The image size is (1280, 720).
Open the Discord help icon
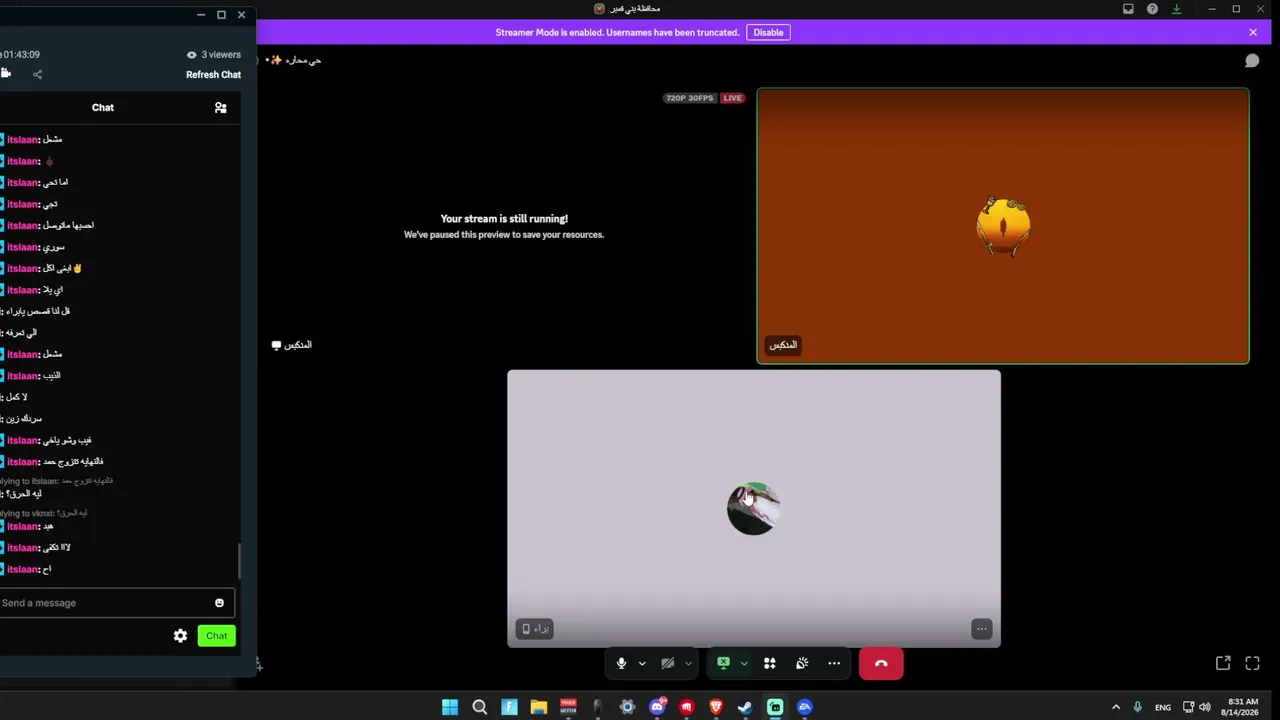tap(1152, 9)
